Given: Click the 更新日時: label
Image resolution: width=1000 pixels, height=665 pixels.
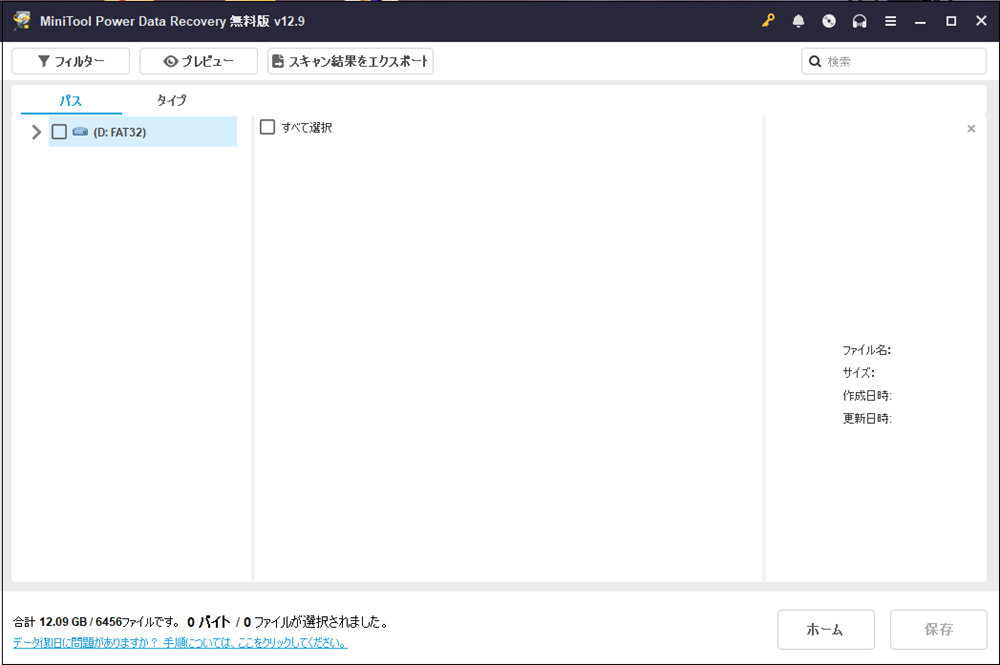Looking at the screenshot, I should [867, 418].
